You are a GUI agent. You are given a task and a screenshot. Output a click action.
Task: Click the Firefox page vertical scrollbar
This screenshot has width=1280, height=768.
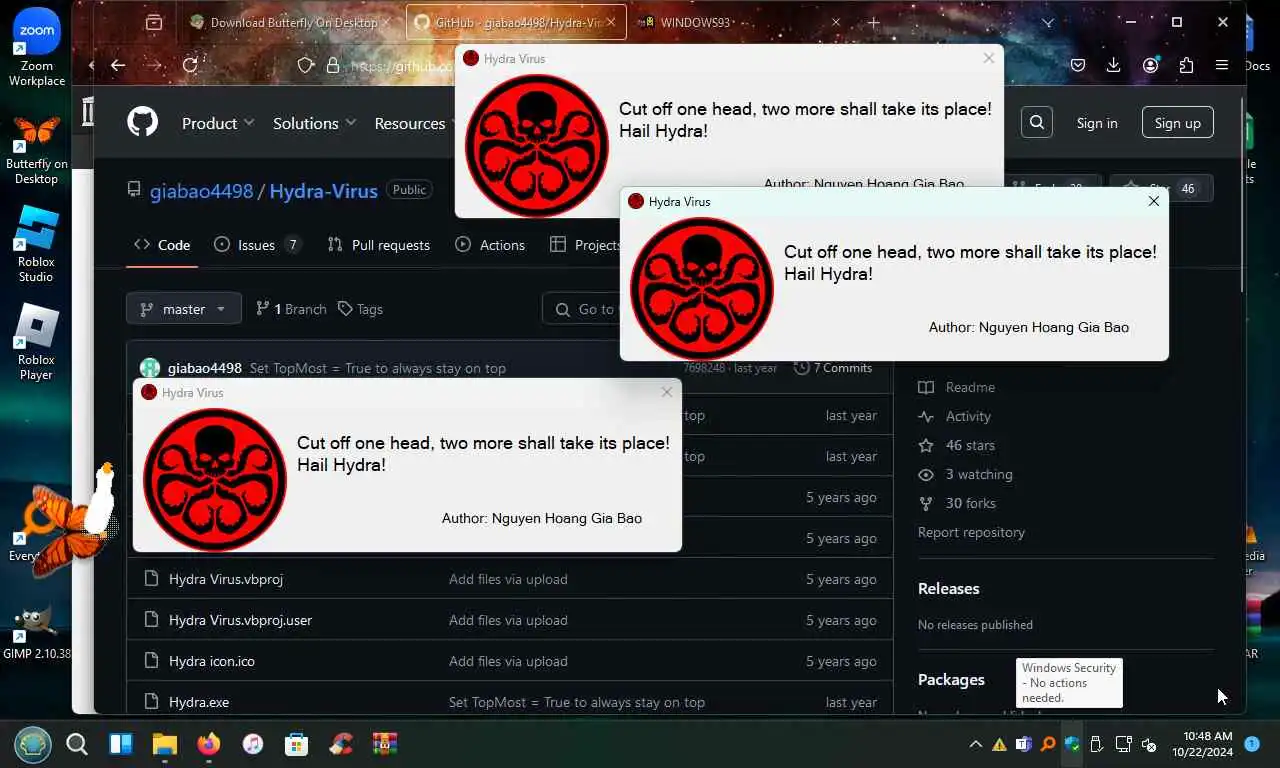pos(1242,195)
